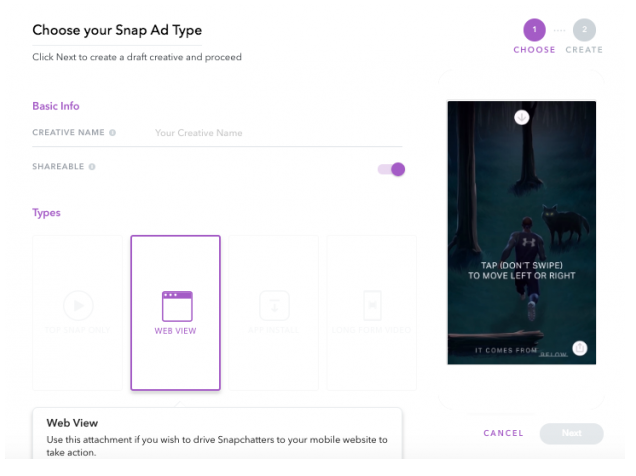Toggle the Shareable switch off
Screen dimensions: 636x476
coord(391,169)
